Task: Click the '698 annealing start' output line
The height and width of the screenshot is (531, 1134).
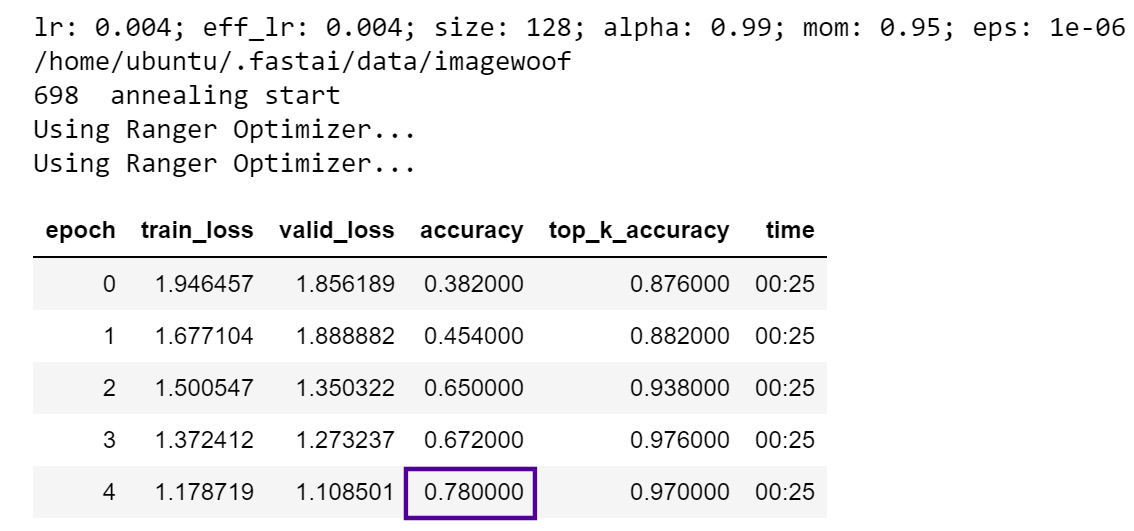Action: click(187, 95)
